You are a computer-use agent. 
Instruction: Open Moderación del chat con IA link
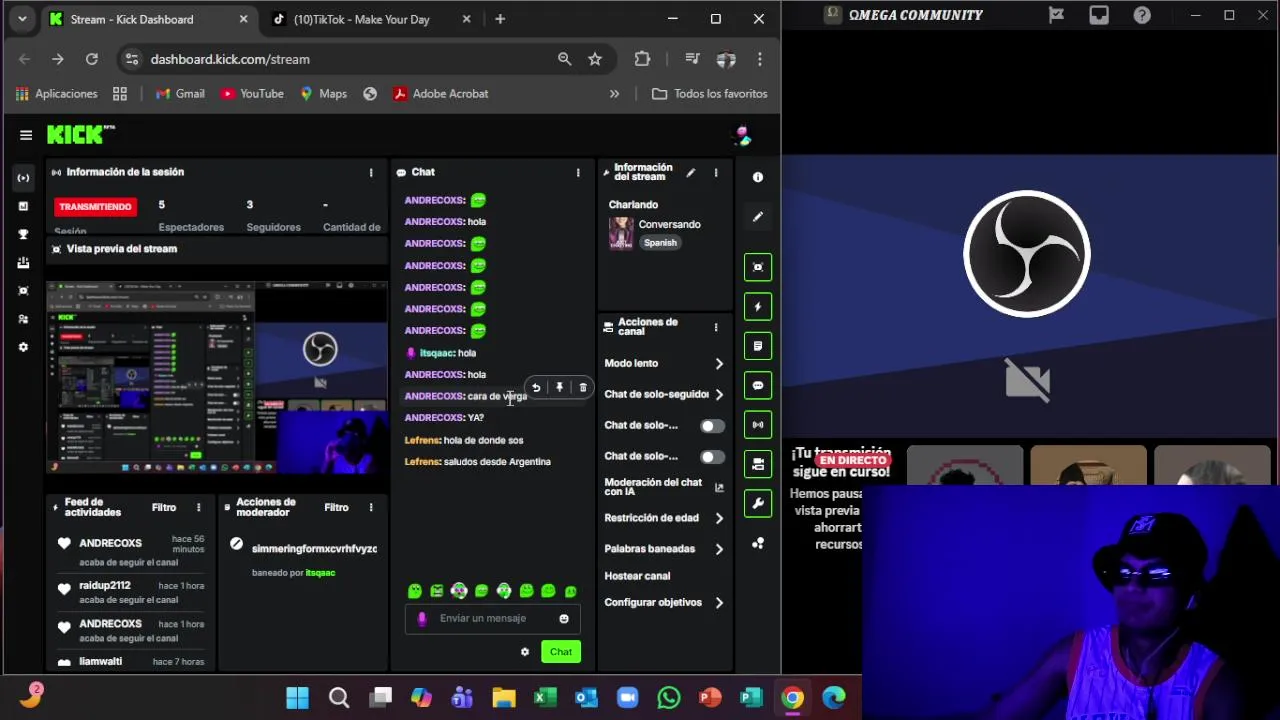coord(664,487)
